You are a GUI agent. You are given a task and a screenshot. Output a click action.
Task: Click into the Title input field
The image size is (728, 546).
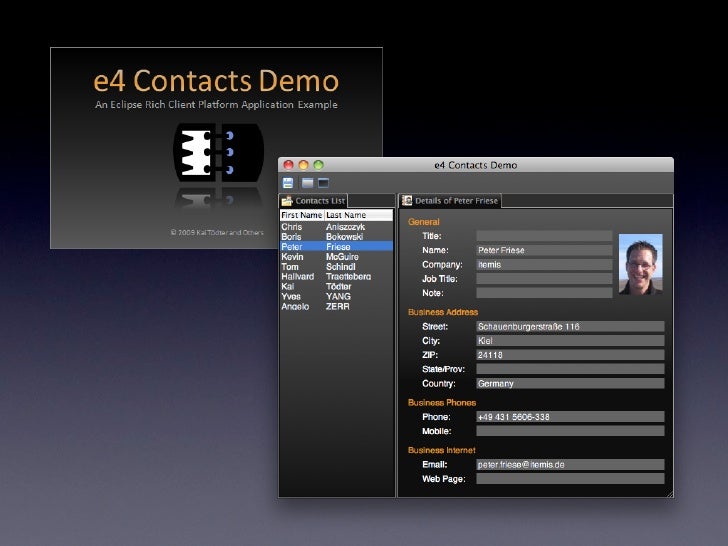click(x=543, y=236)
